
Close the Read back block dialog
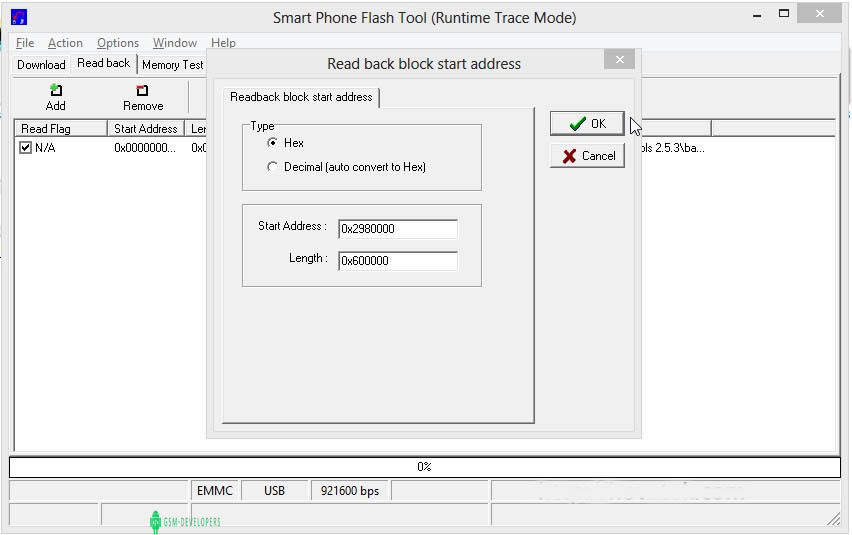click(619, 59)
